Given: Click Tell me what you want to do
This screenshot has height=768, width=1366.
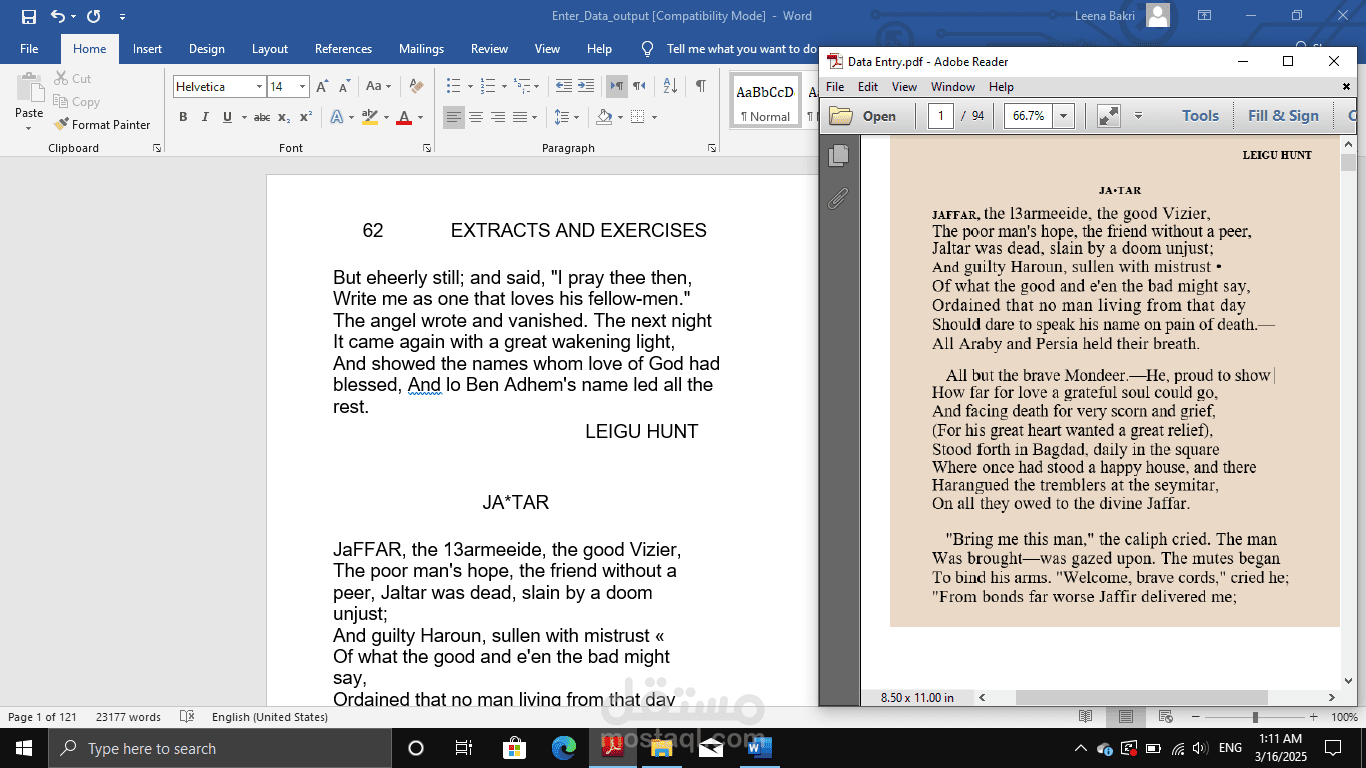Looking at the screenshot, I should (x=741, y=49).
